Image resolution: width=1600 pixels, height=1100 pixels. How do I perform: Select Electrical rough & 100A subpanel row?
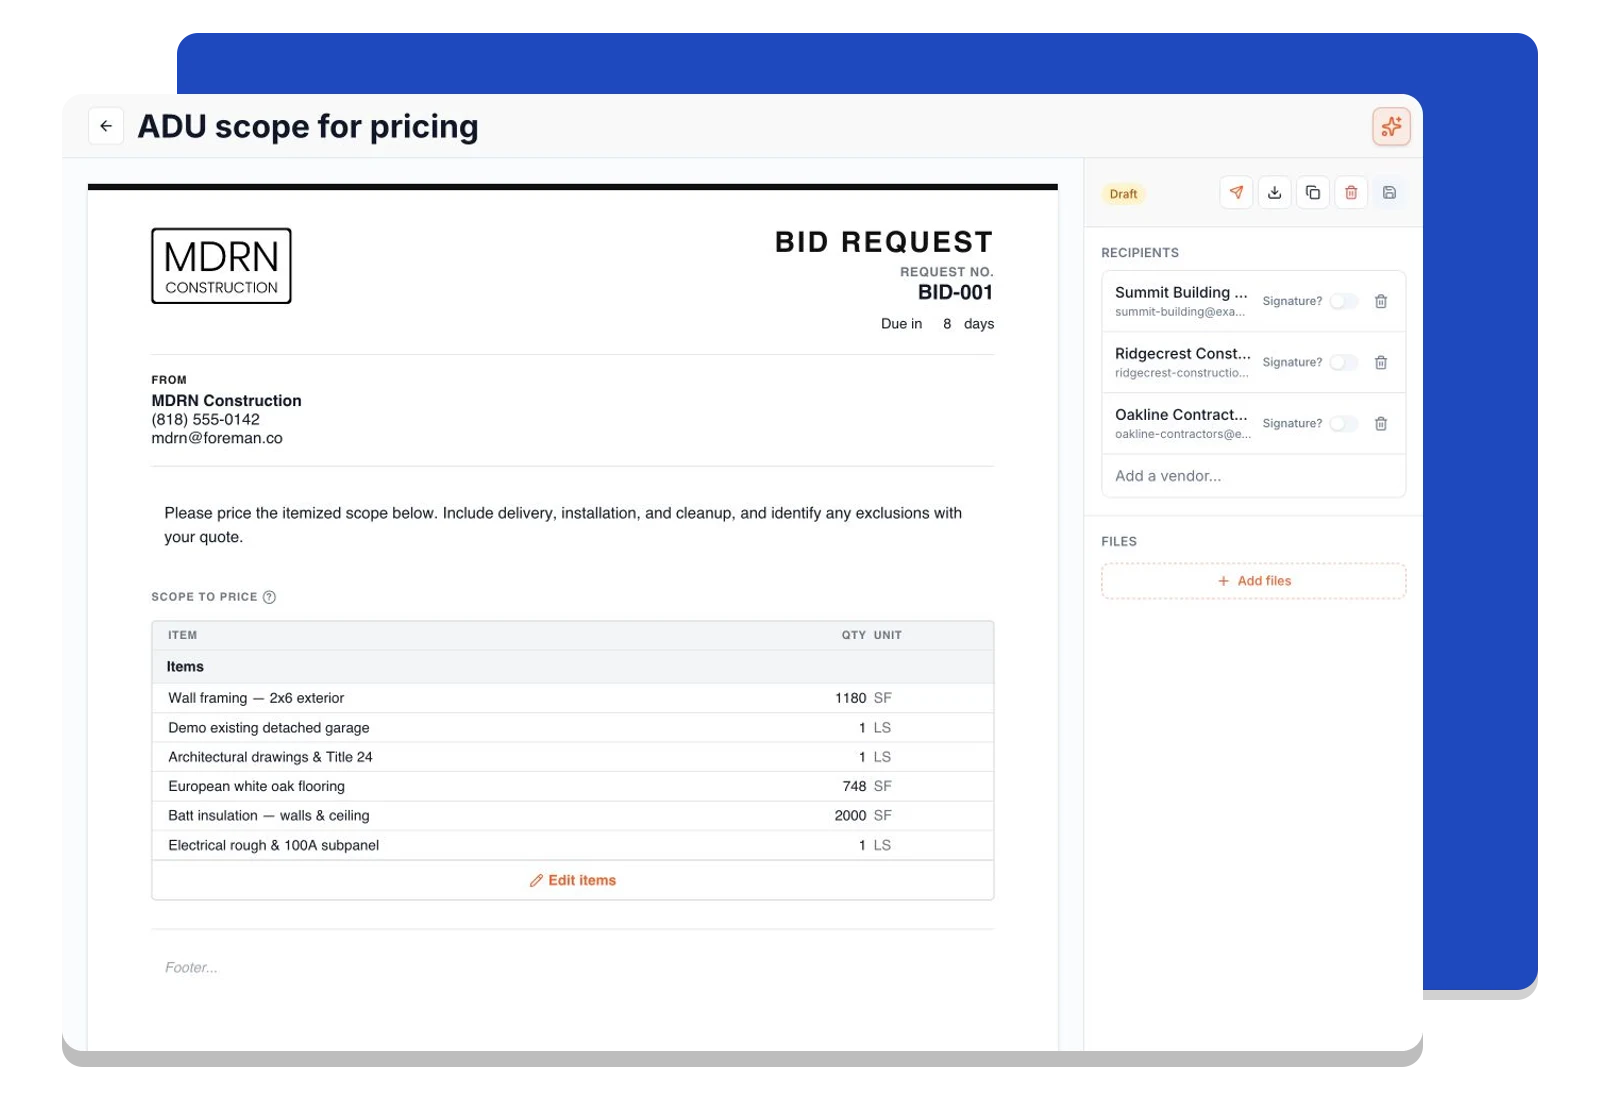pos(572,845)
